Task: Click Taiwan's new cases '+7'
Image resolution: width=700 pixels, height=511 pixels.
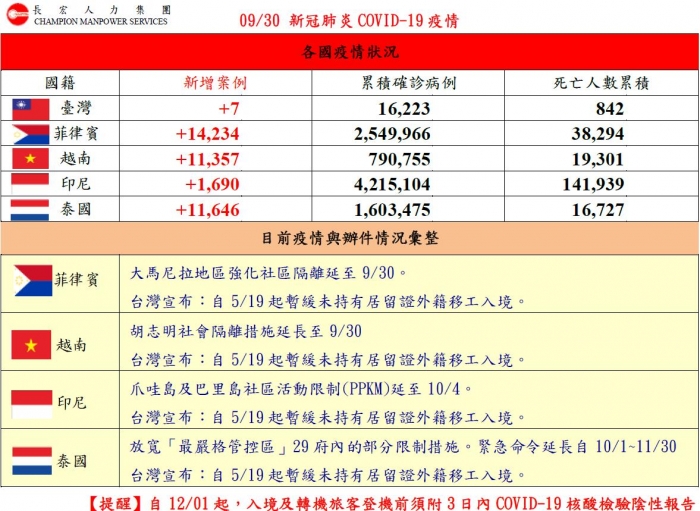Action: [x=229, y=109]
